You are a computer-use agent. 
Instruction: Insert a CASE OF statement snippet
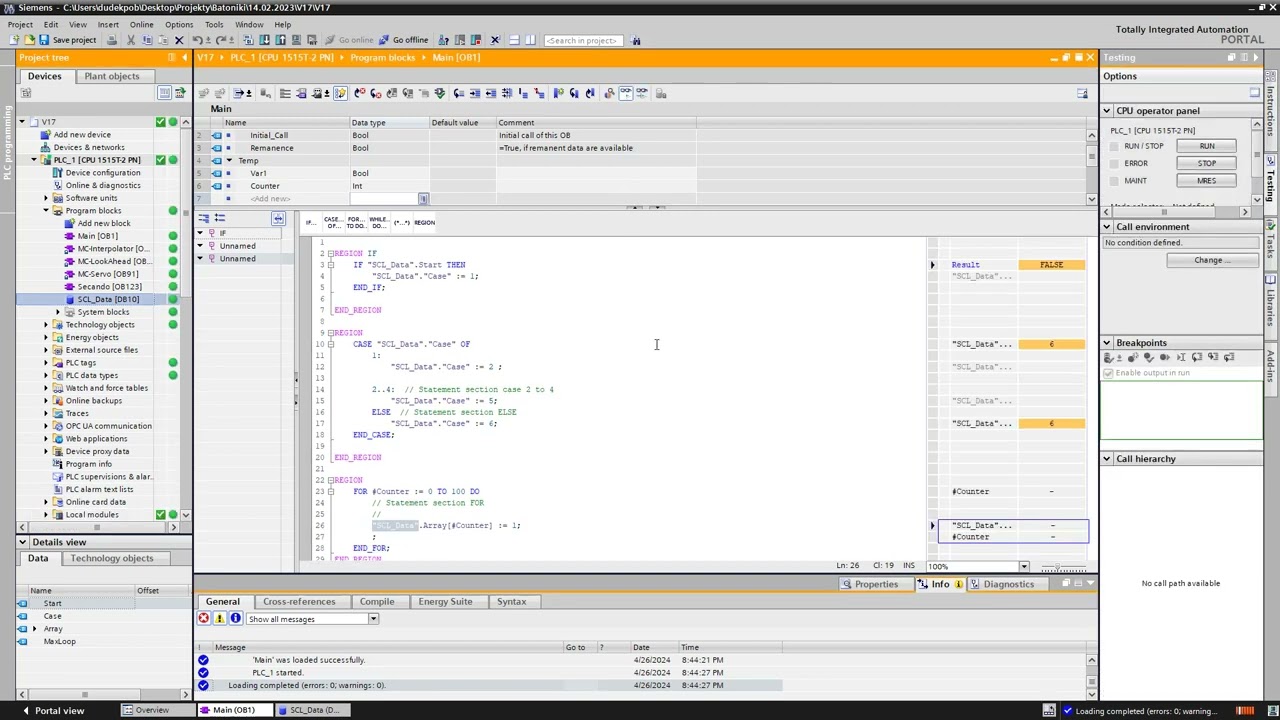pos(332,222)
